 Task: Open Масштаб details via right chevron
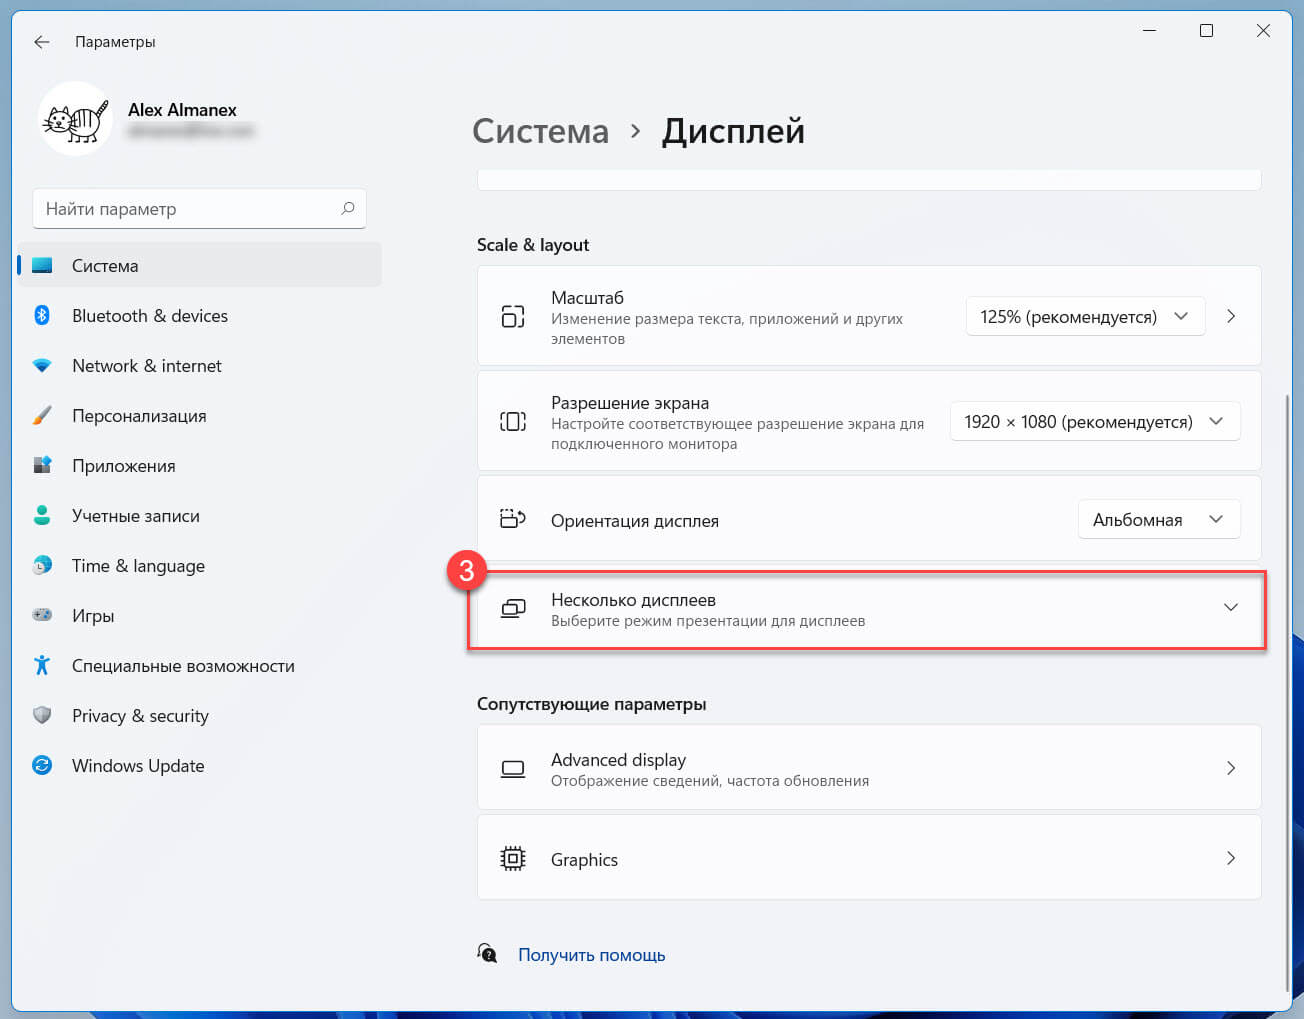tap(1231, 317)
